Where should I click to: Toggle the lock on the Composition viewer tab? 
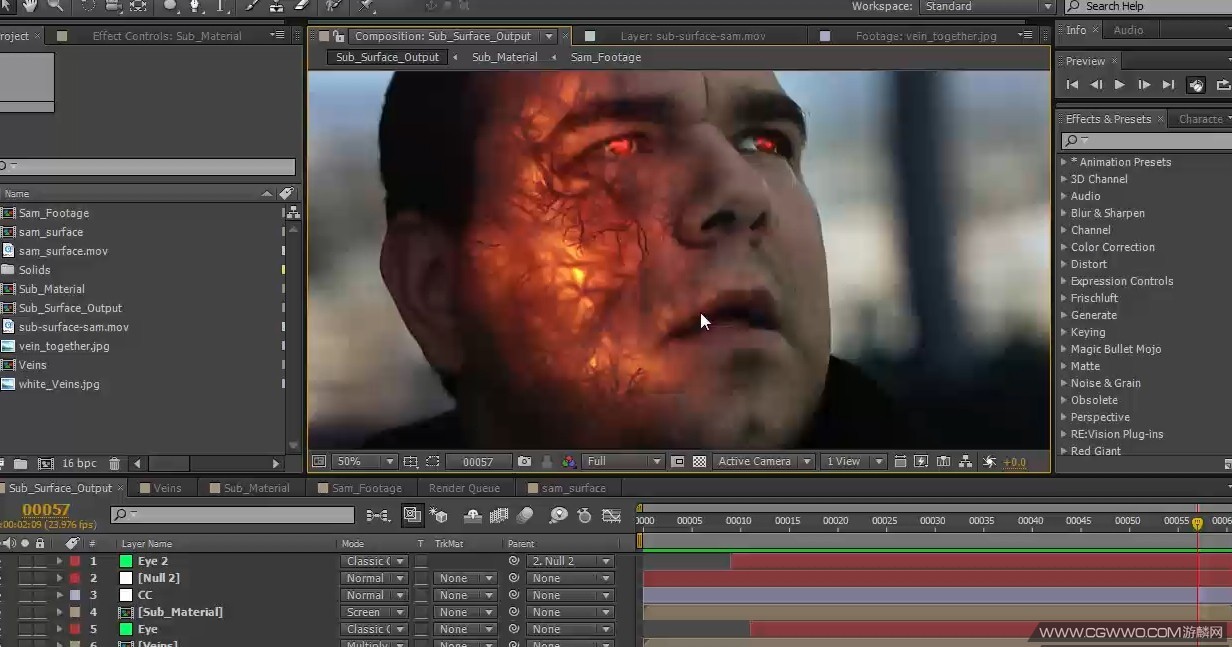click(338, 36)
